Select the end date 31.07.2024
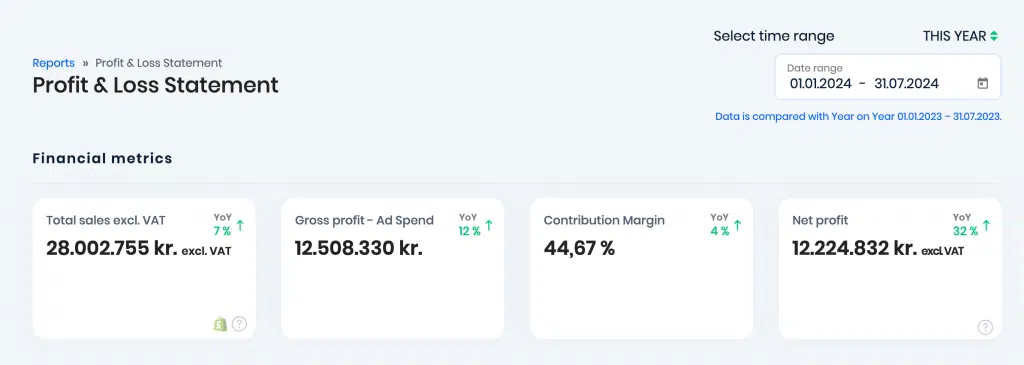Image resolution: width=1024 pixels, height=365 pixels. tap(906, 84)
